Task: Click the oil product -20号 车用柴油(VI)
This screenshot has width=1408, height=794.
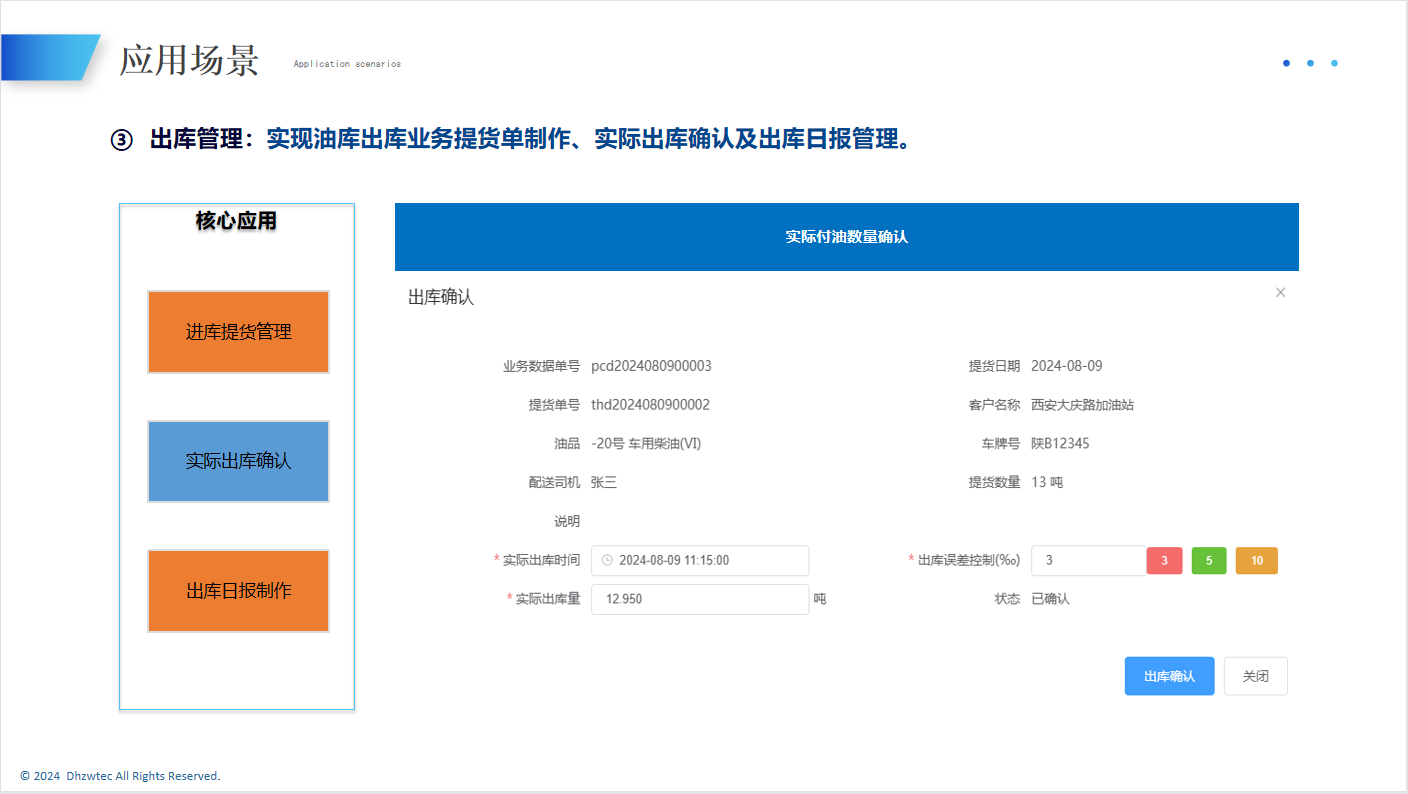Action: [x=646, y=443]
